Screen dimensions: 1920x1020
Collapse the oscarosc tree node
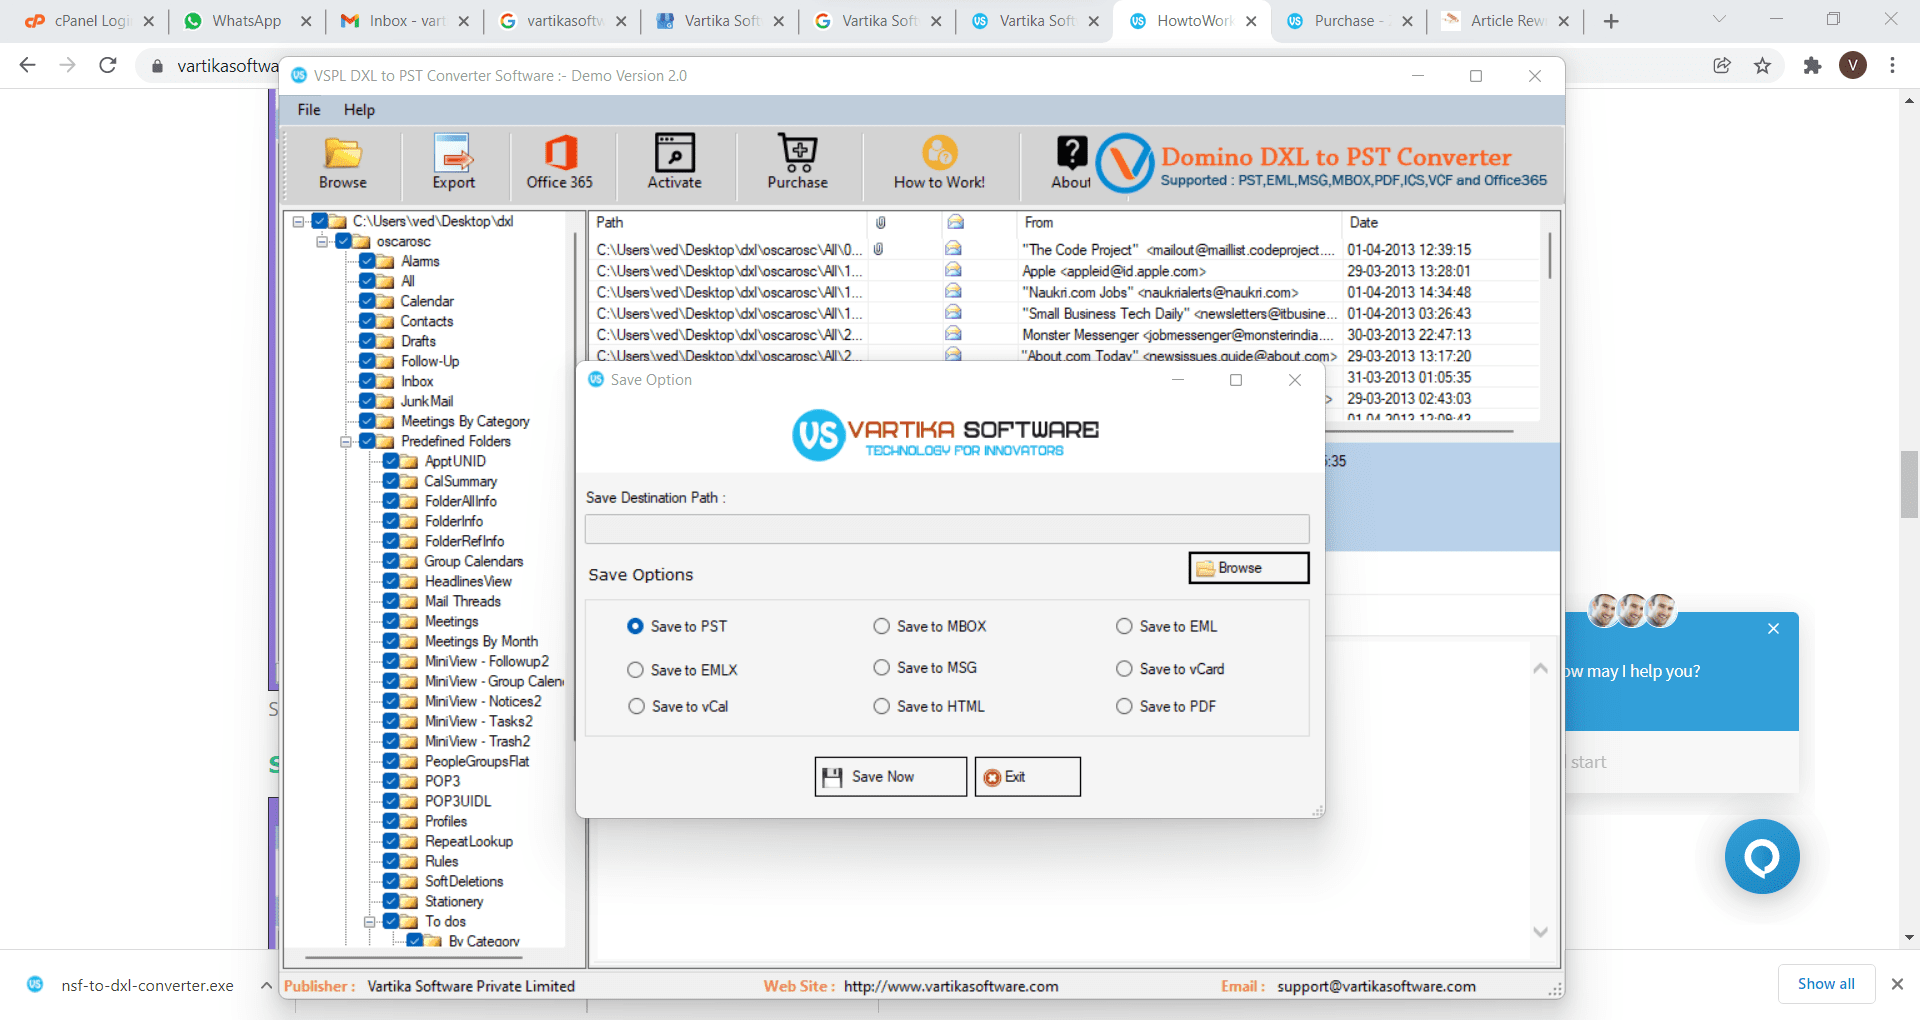coord(322,241)
